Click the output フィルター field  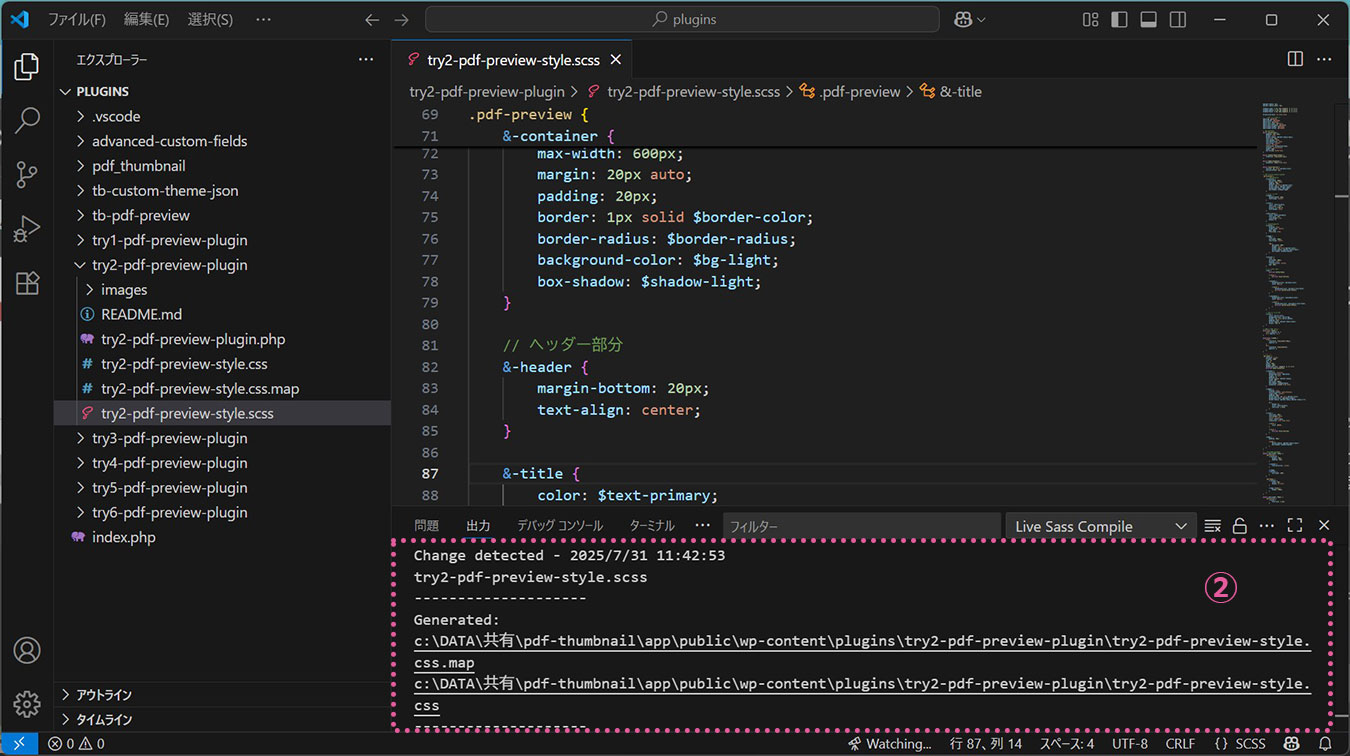click(862, 526)
